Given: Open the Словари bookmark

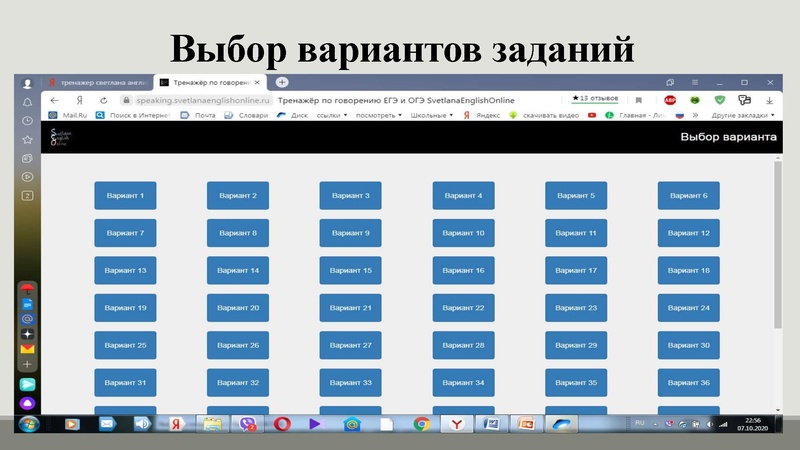Looking at the screenshot, I should click(x=247, y=115).
